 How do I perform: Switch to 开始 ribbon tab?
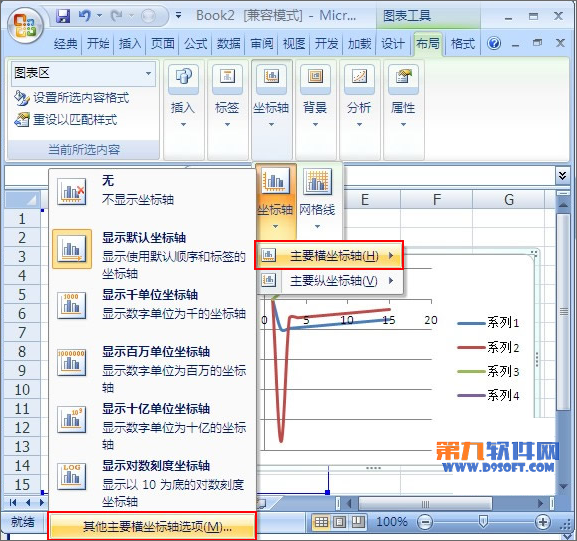98,44
